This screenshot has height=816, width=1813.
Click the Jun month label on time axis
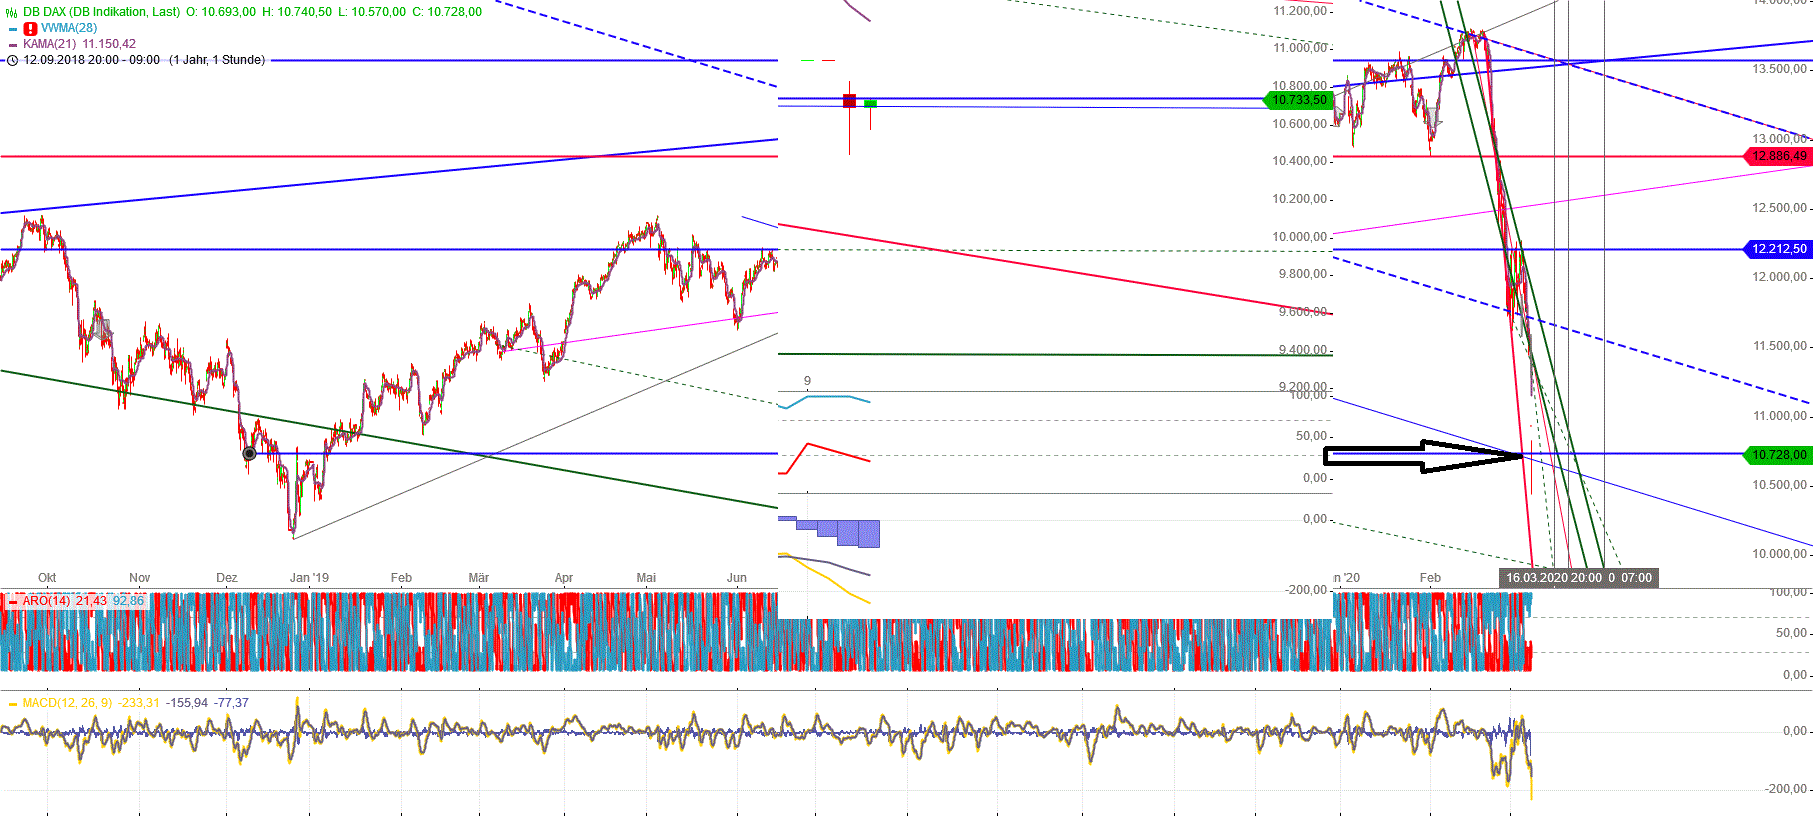click(737, 578)
